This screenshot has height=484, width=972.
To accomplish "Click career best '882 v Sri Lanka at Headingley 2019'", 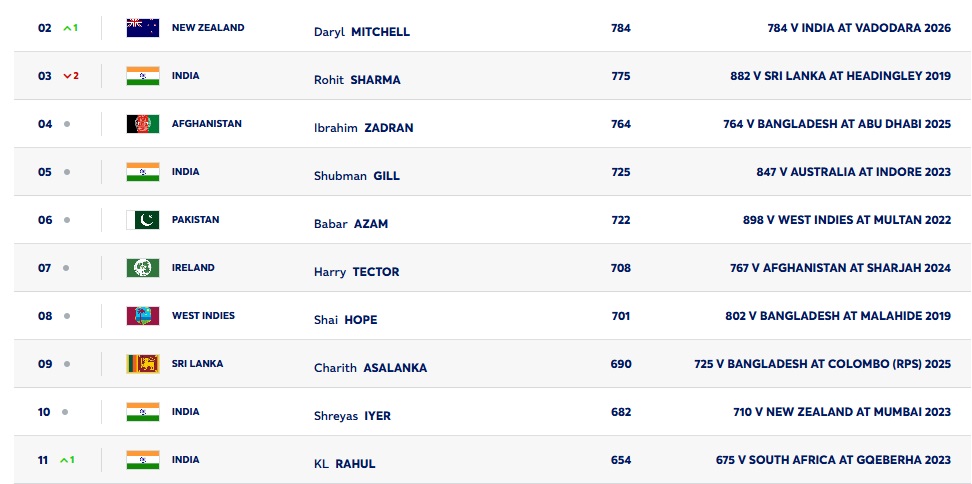I will (x=840, y=76).
